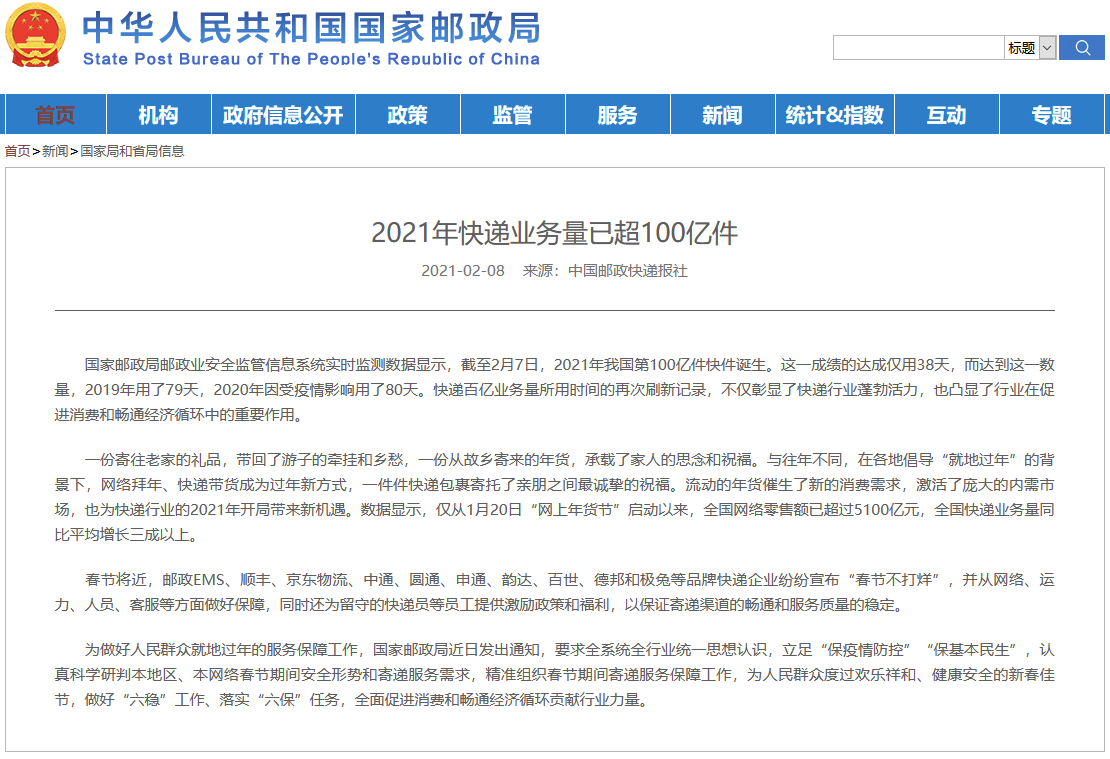Go to the 机构 menu item
This screenshot has width=1110, height=759.
click(x=159, y=114)
